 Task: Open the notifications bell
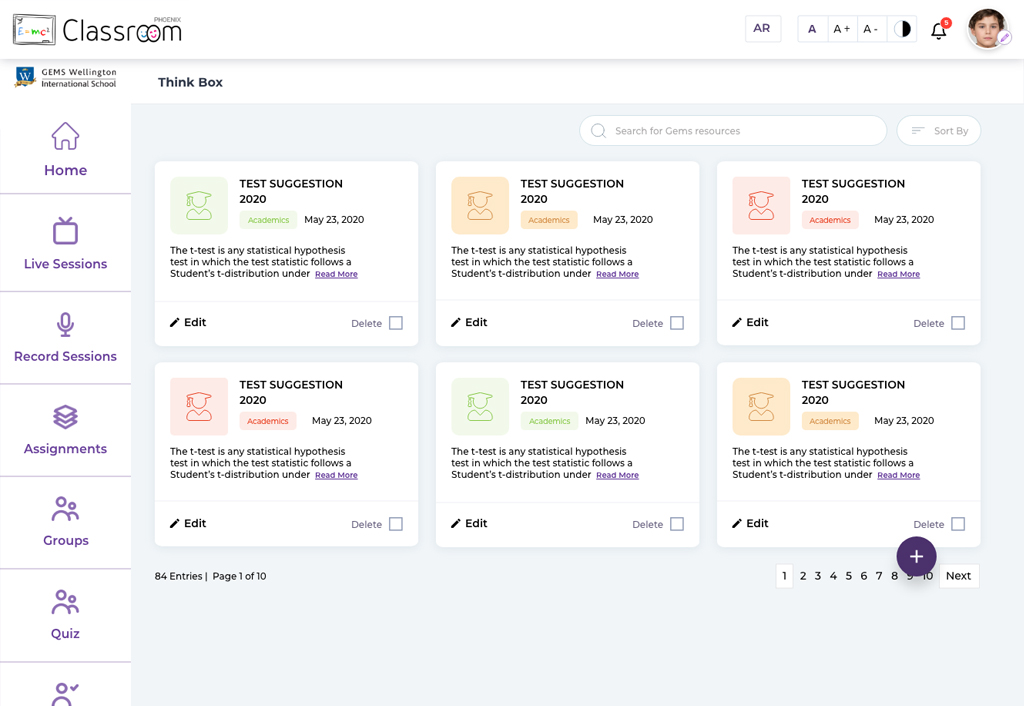(938, 30)
